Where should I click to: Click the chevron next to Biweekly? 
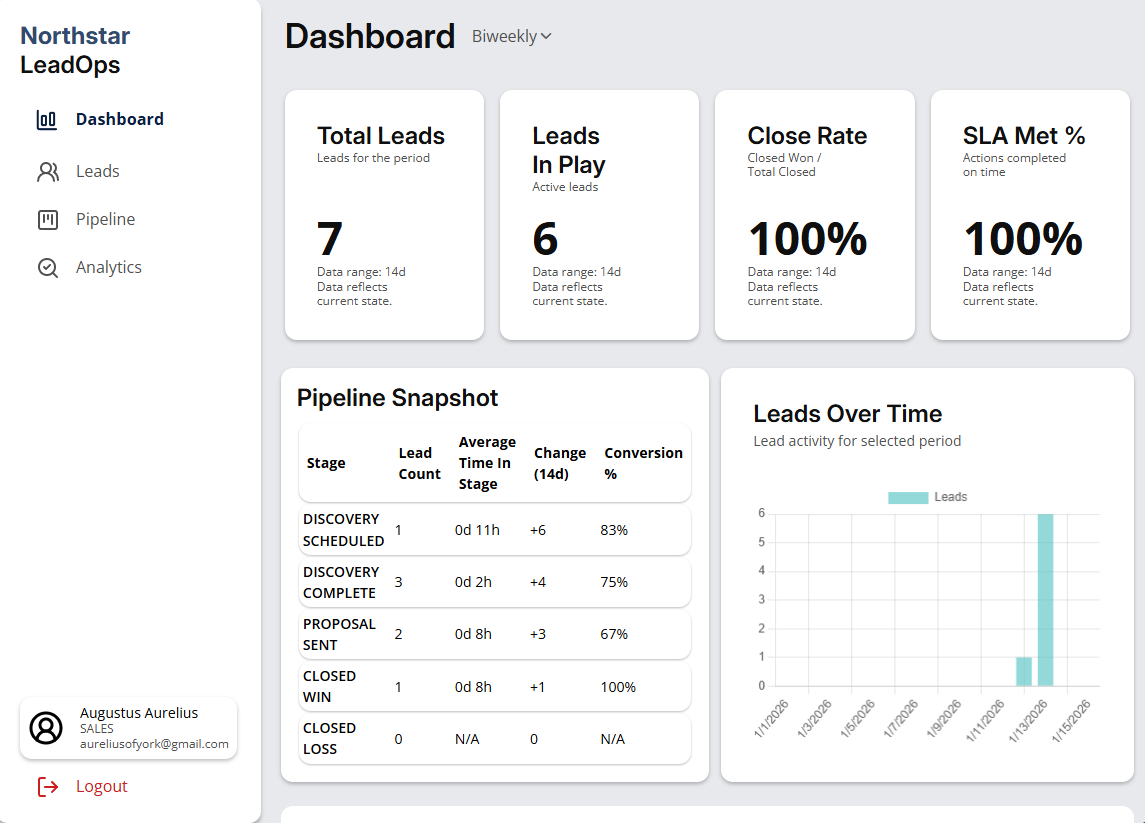point(544,36)
